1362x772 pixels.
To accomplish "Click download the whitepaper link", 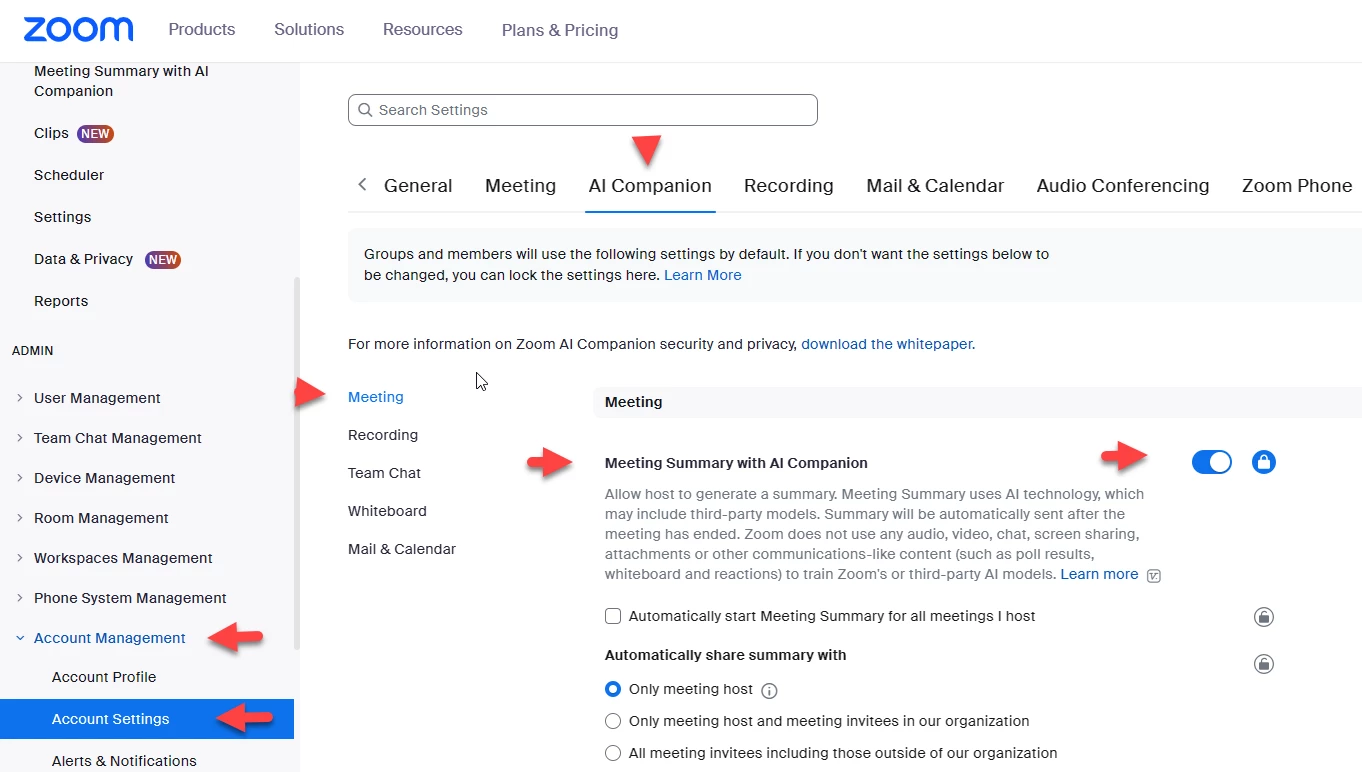I will click(x=886, y=344).
